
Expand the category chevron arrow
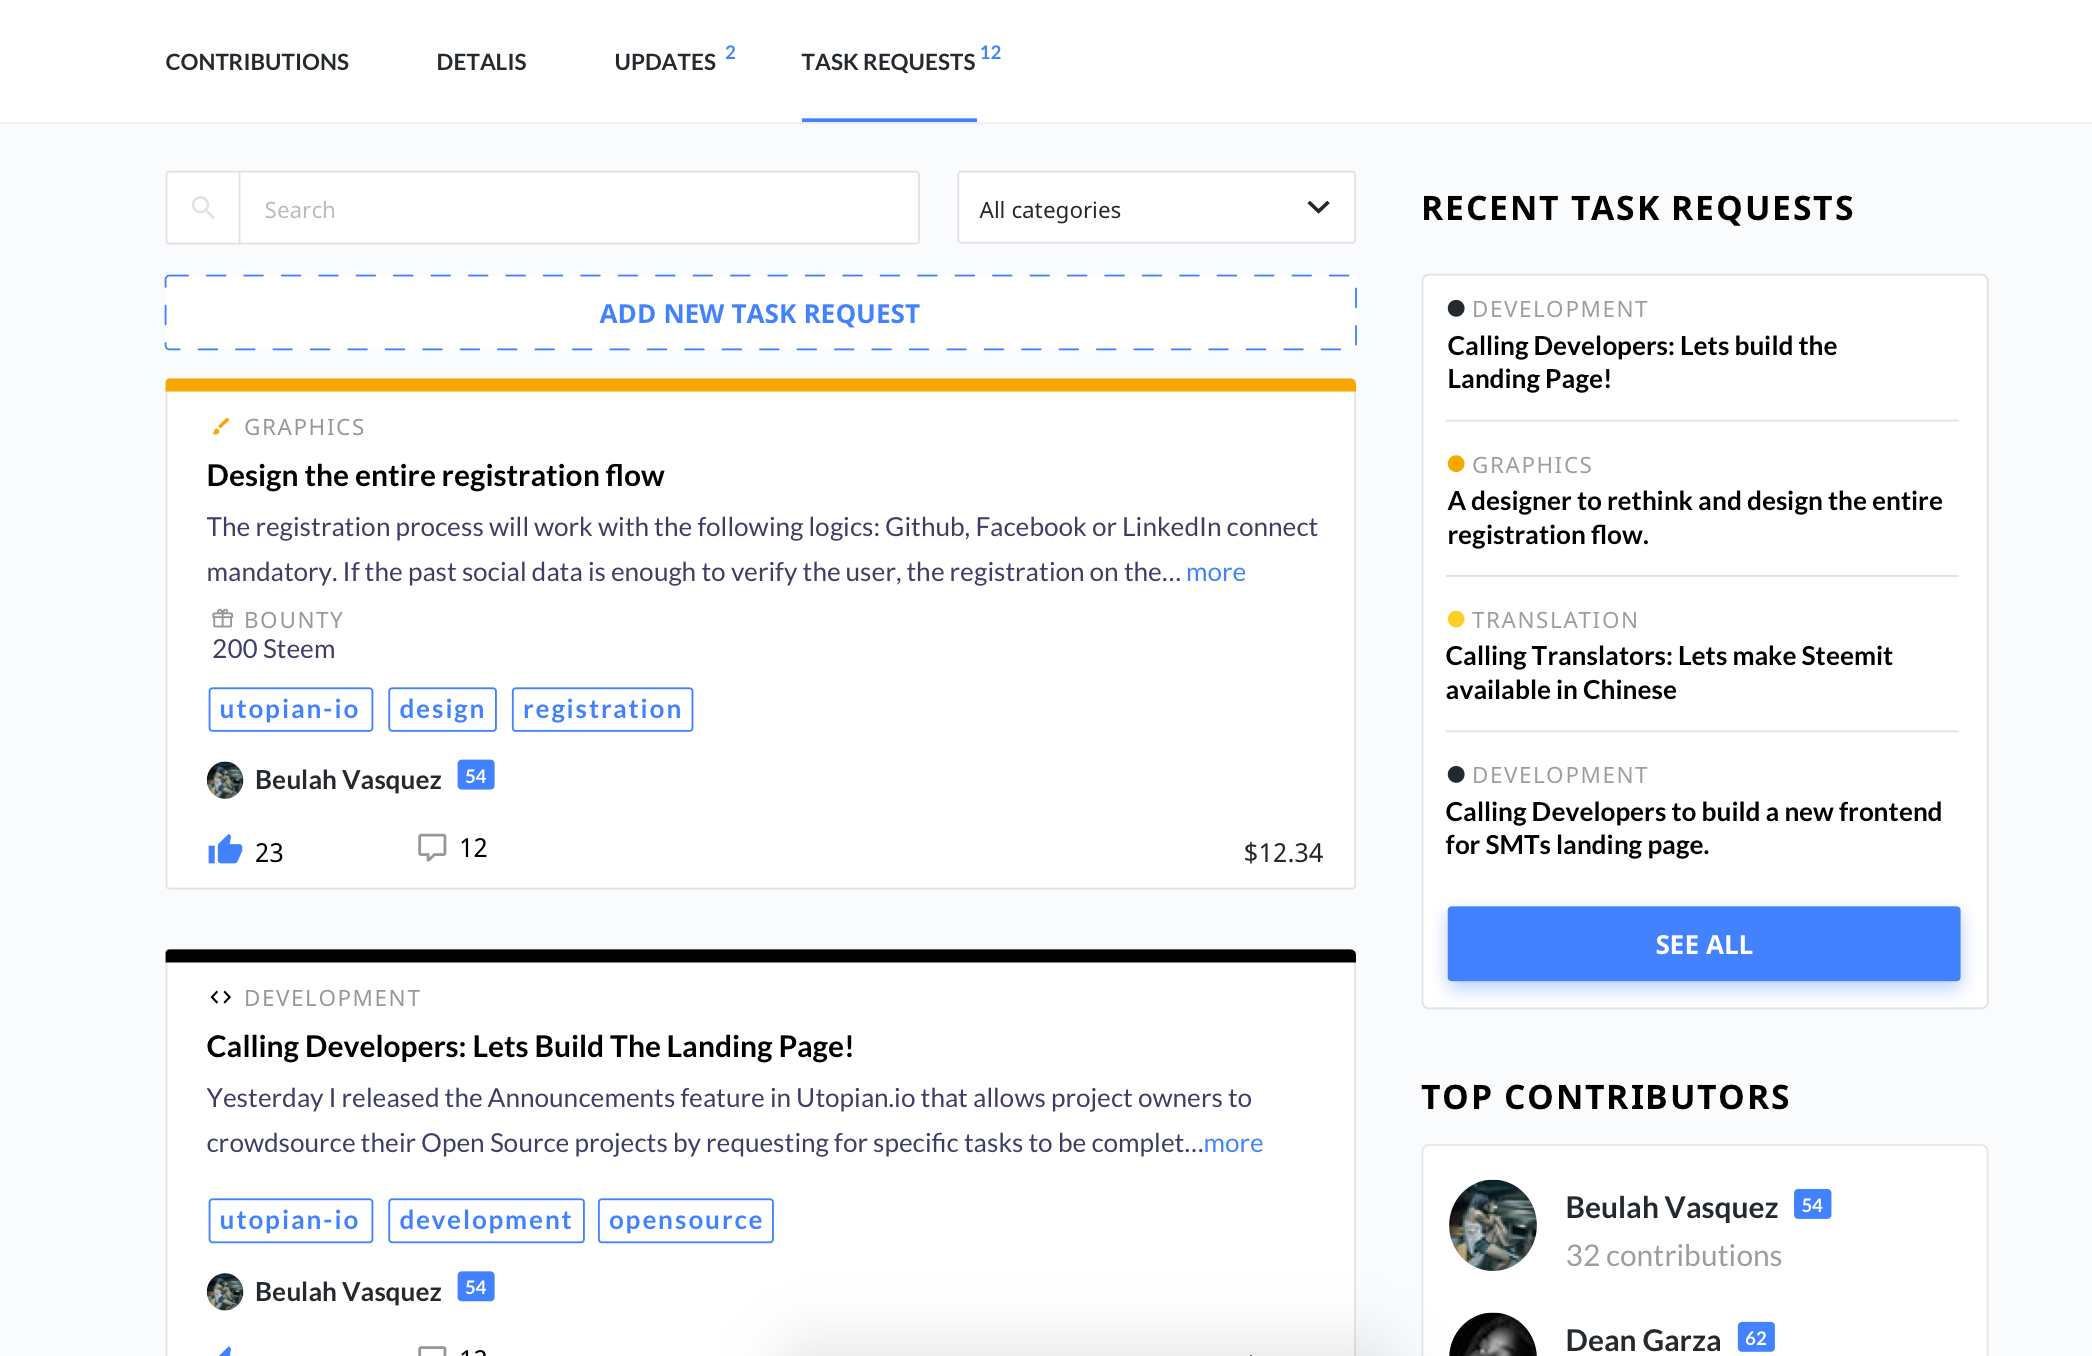coord(1318,208)
